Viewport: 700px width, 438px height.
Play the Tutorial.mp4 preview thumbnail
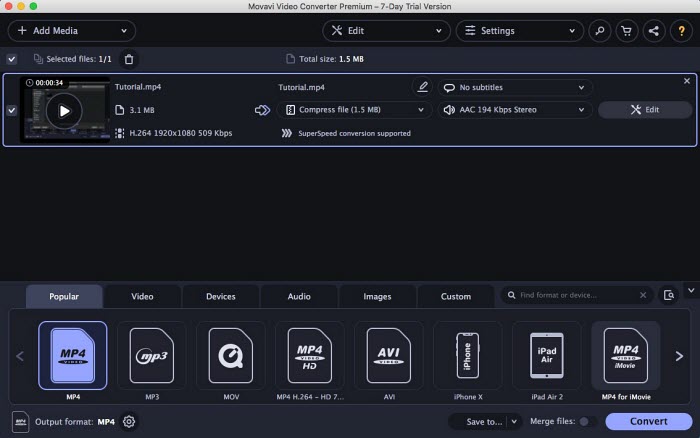(64, 111)
